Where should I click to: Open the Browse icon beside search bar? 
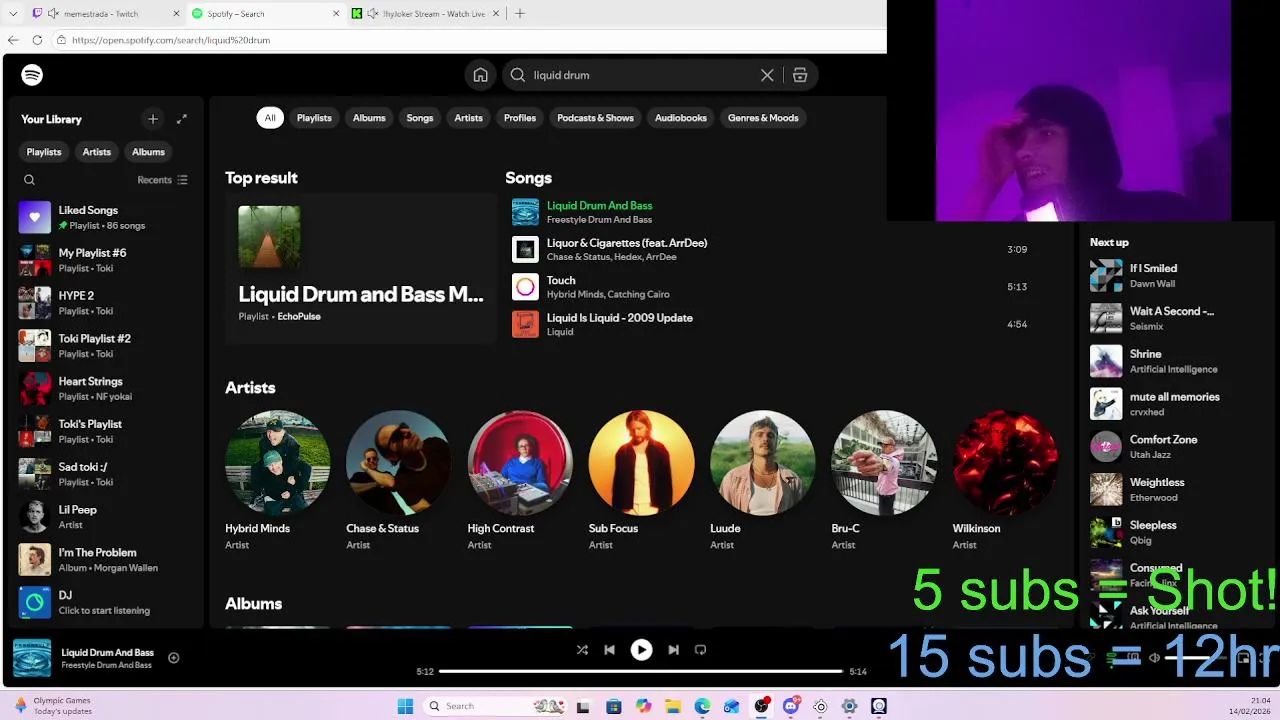pyautogui.click(x=800, y=75)
